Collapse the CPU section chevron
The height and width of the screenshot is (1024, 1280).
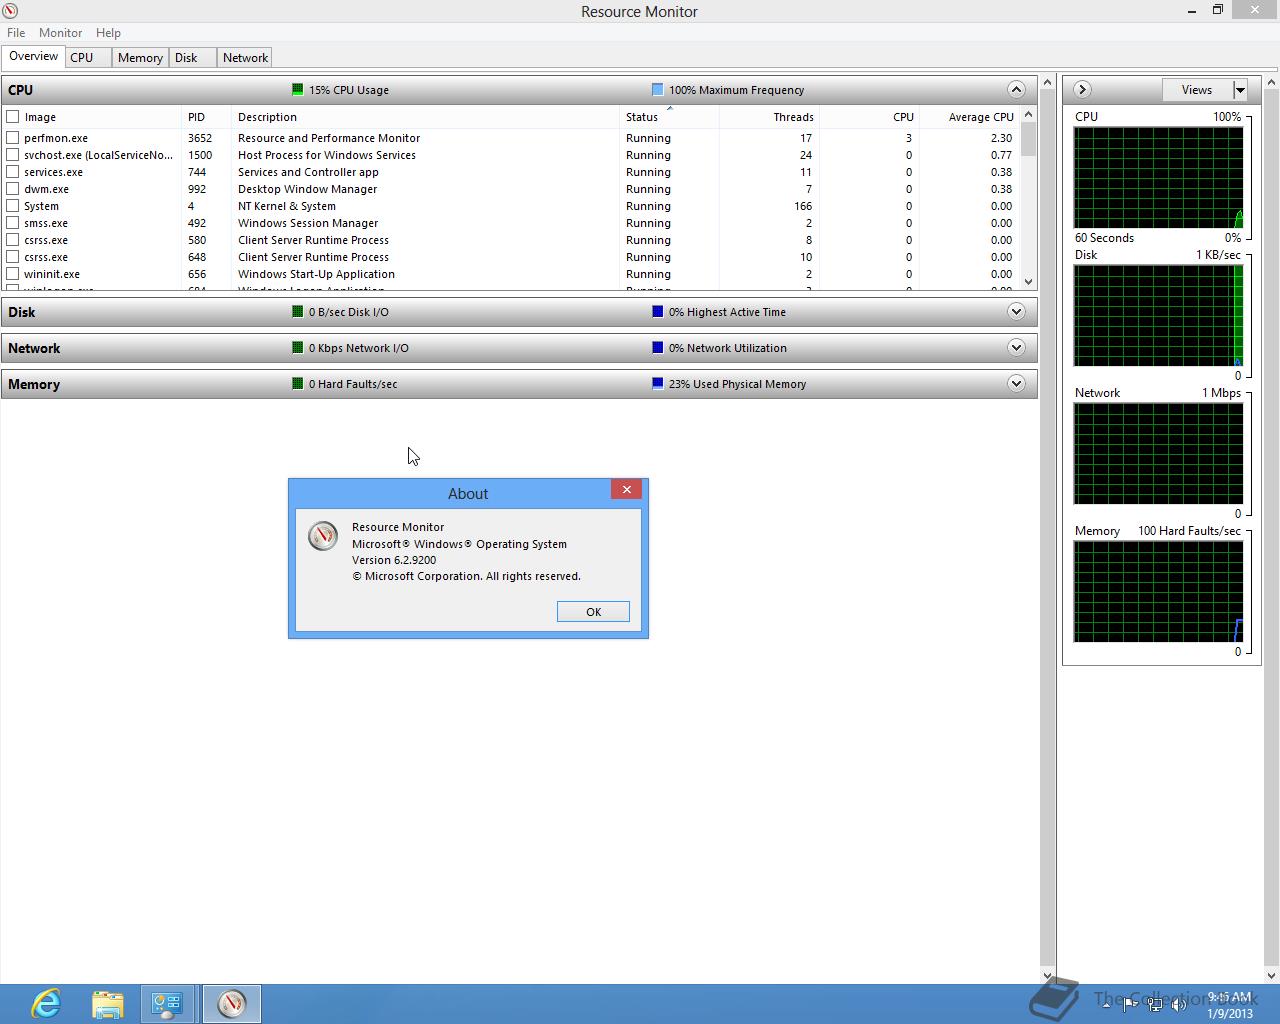[x=1016, y=89]
